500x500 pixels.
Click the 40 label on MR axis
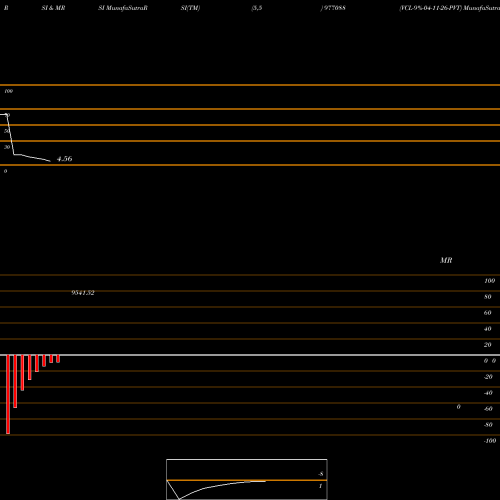tap(488, 329)
